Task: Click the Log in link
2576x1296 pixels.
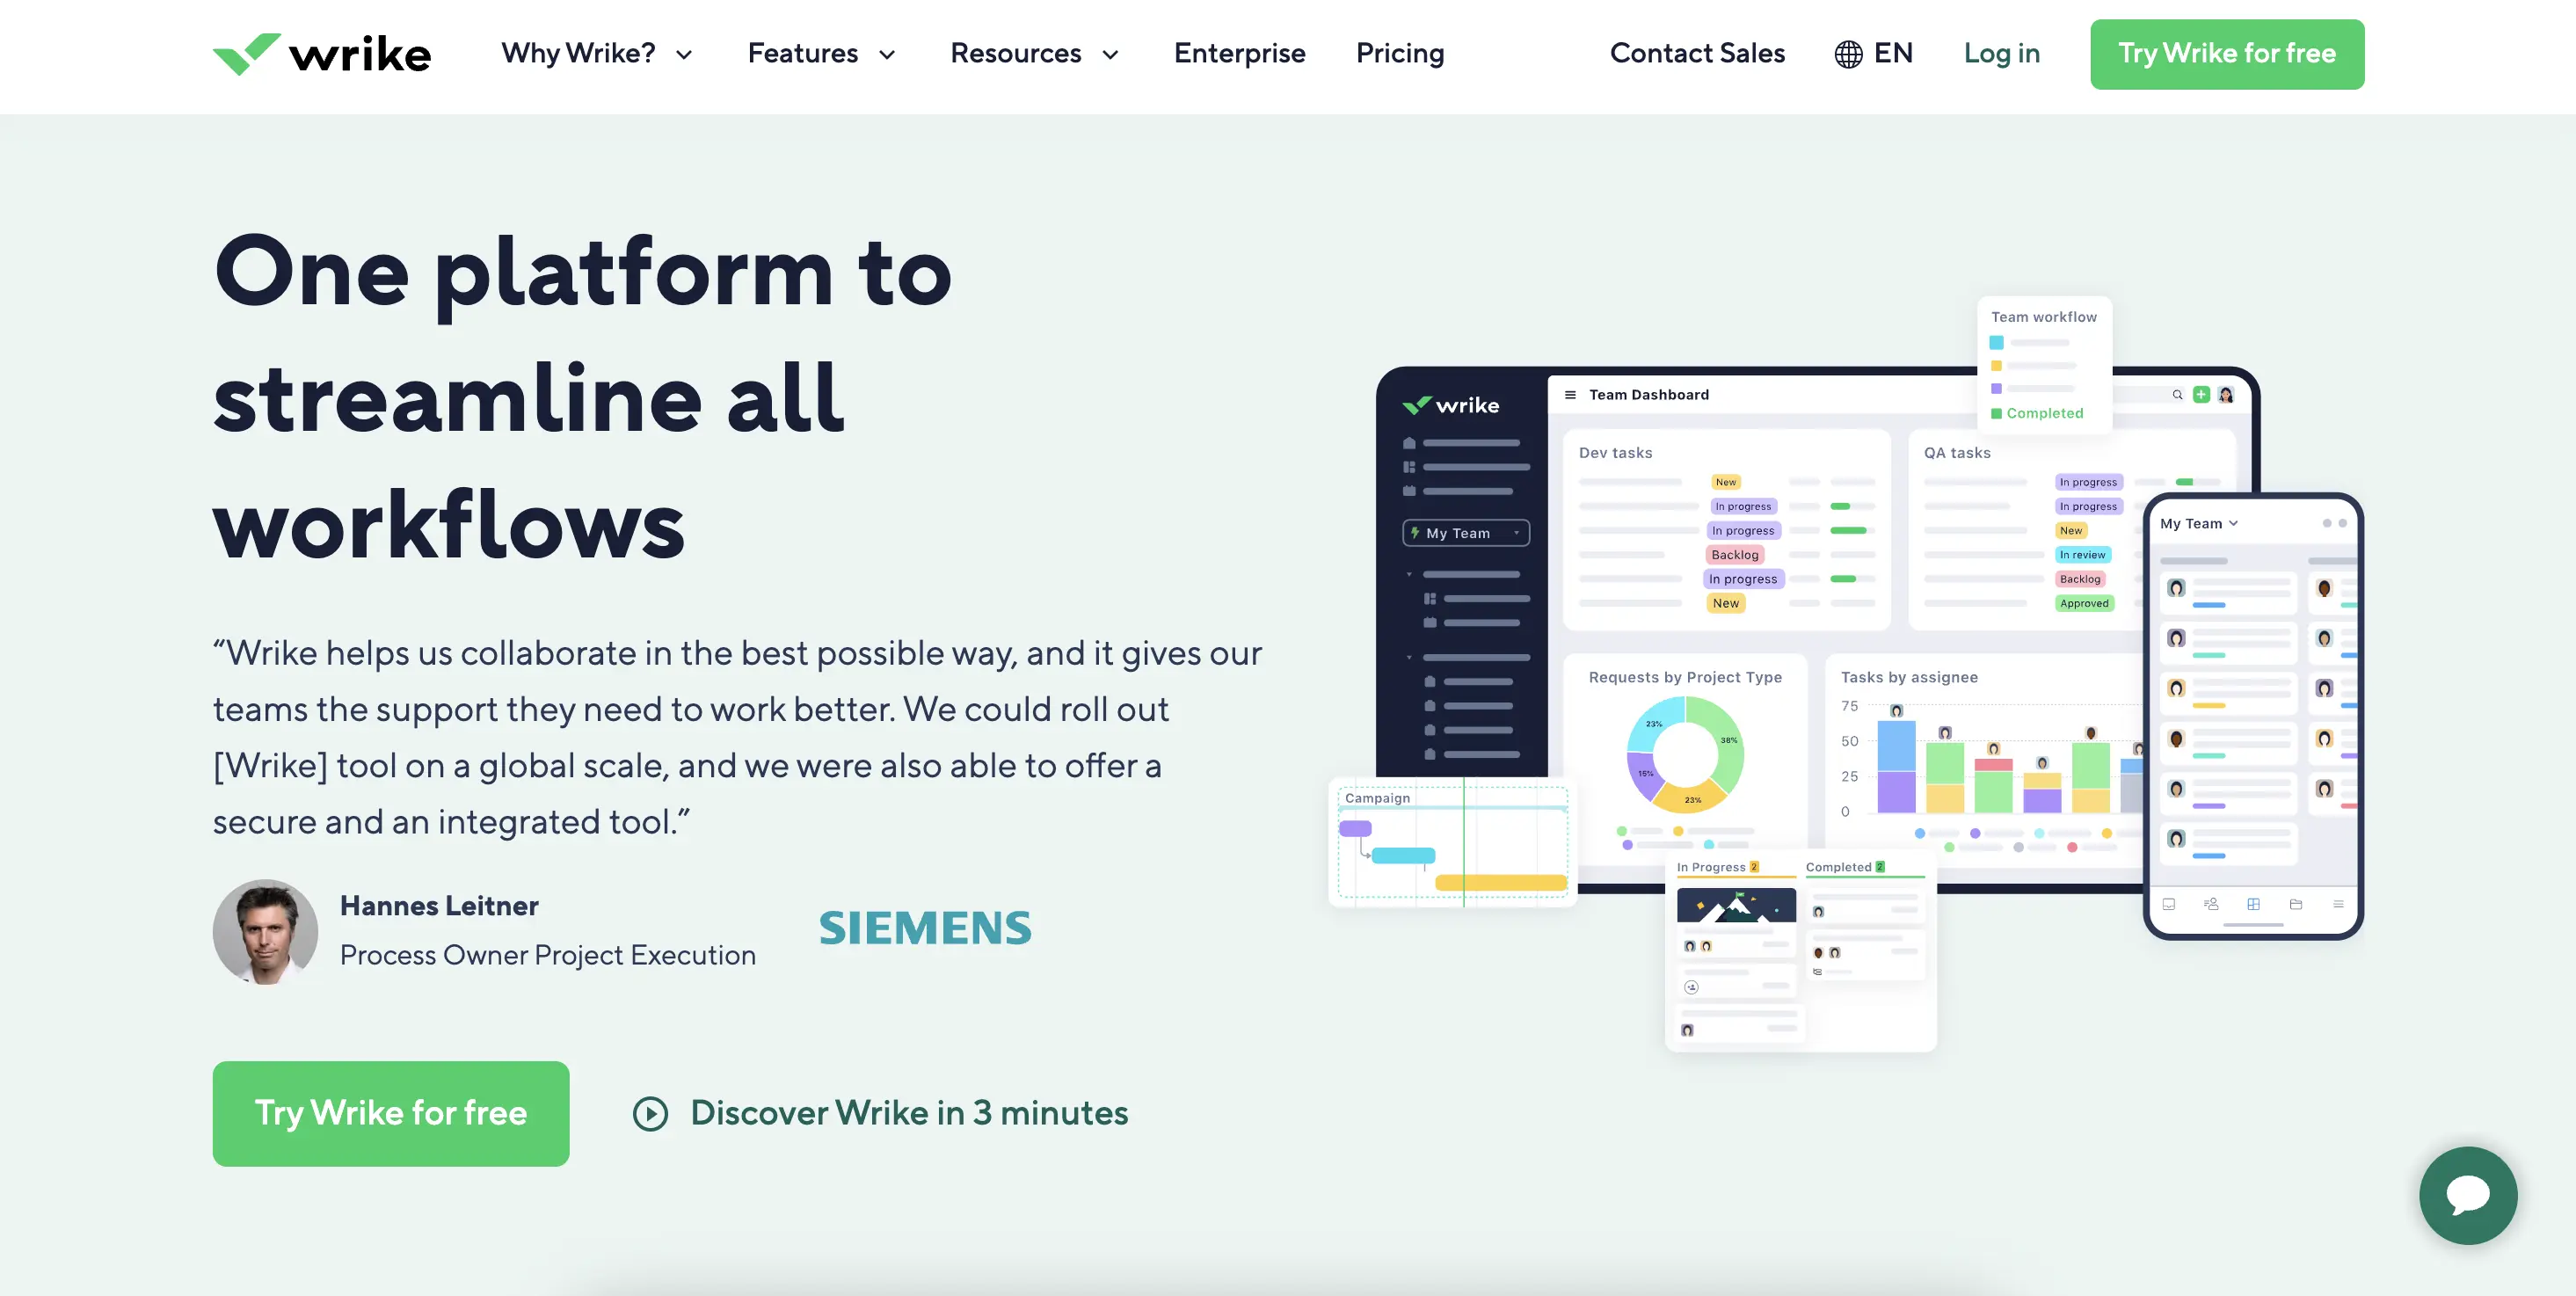Action: click(x=2001, y=53)
